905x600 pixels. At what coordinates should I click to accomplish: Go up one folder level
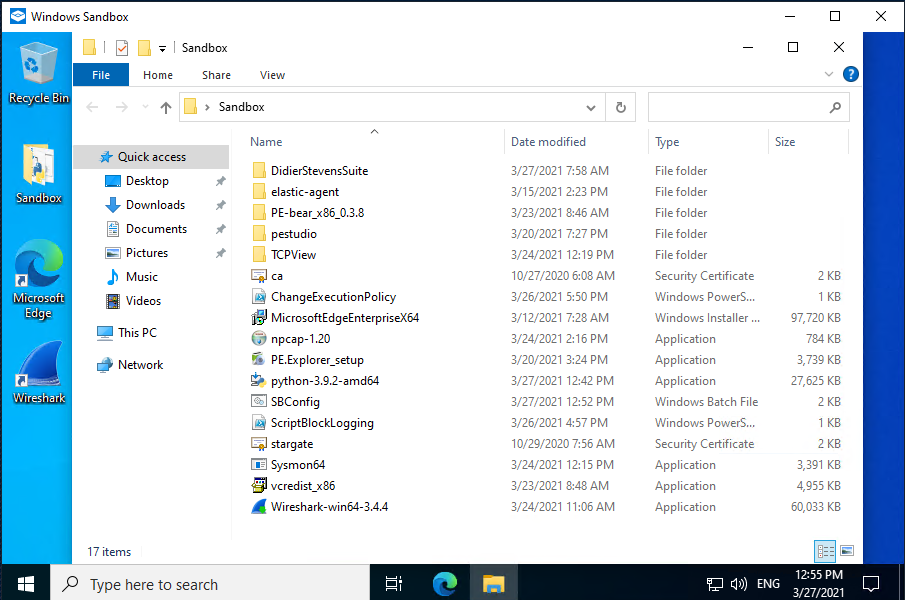point(166,107)
